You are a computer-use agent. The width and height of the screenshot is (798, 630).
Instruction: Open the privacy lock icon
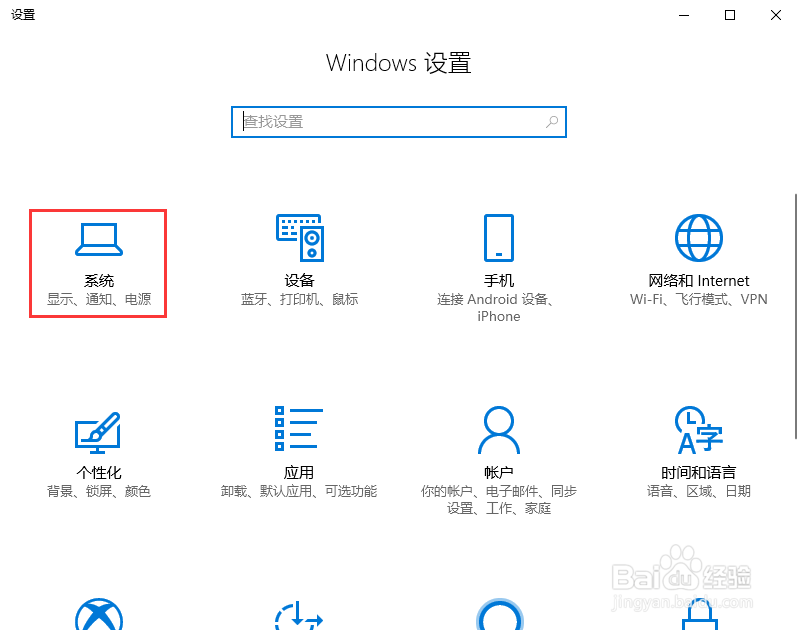[699, 614]
